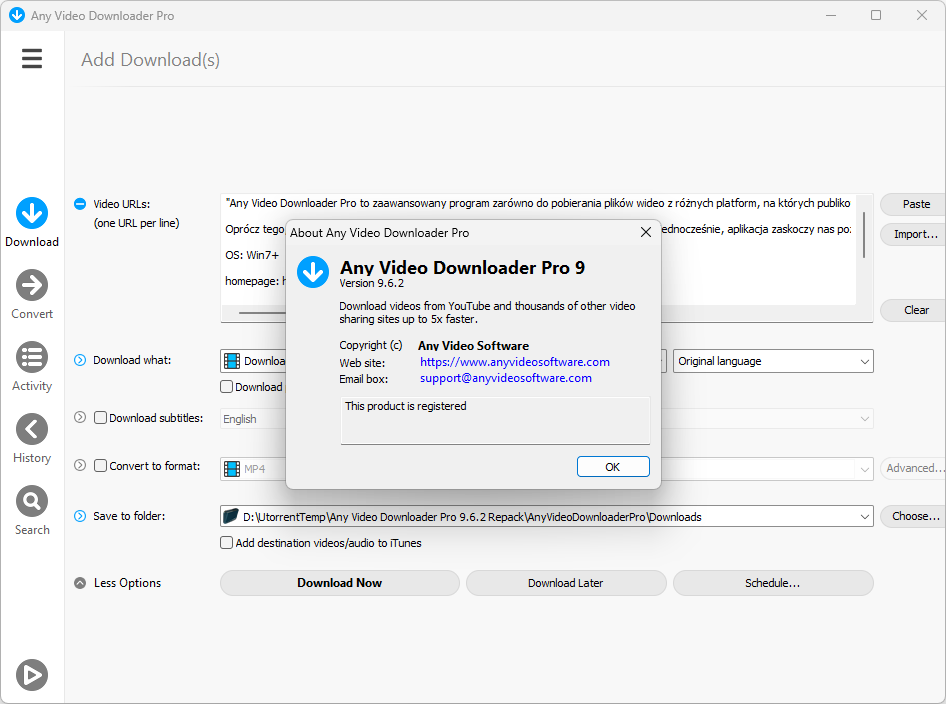Expand the Original language dropdown
This screenshot has height=704, width=946.
click(x=773, y=361)
